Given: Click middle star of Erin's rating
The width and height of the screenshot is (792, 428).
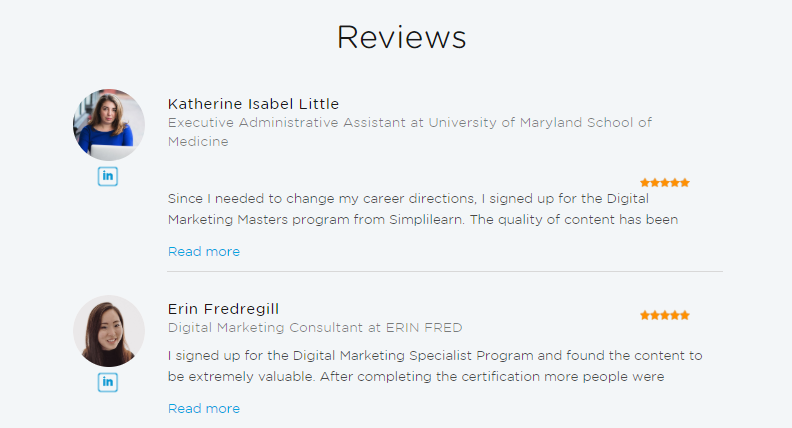Looking at the screenshot, I should click(665, 315).
